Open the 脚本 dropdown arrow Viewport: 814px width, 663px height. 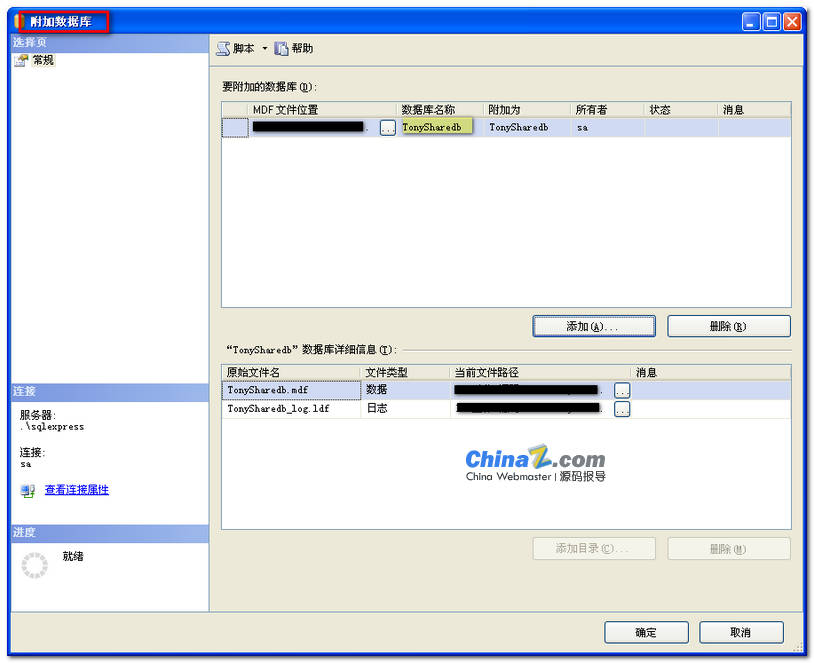[265, 48]
